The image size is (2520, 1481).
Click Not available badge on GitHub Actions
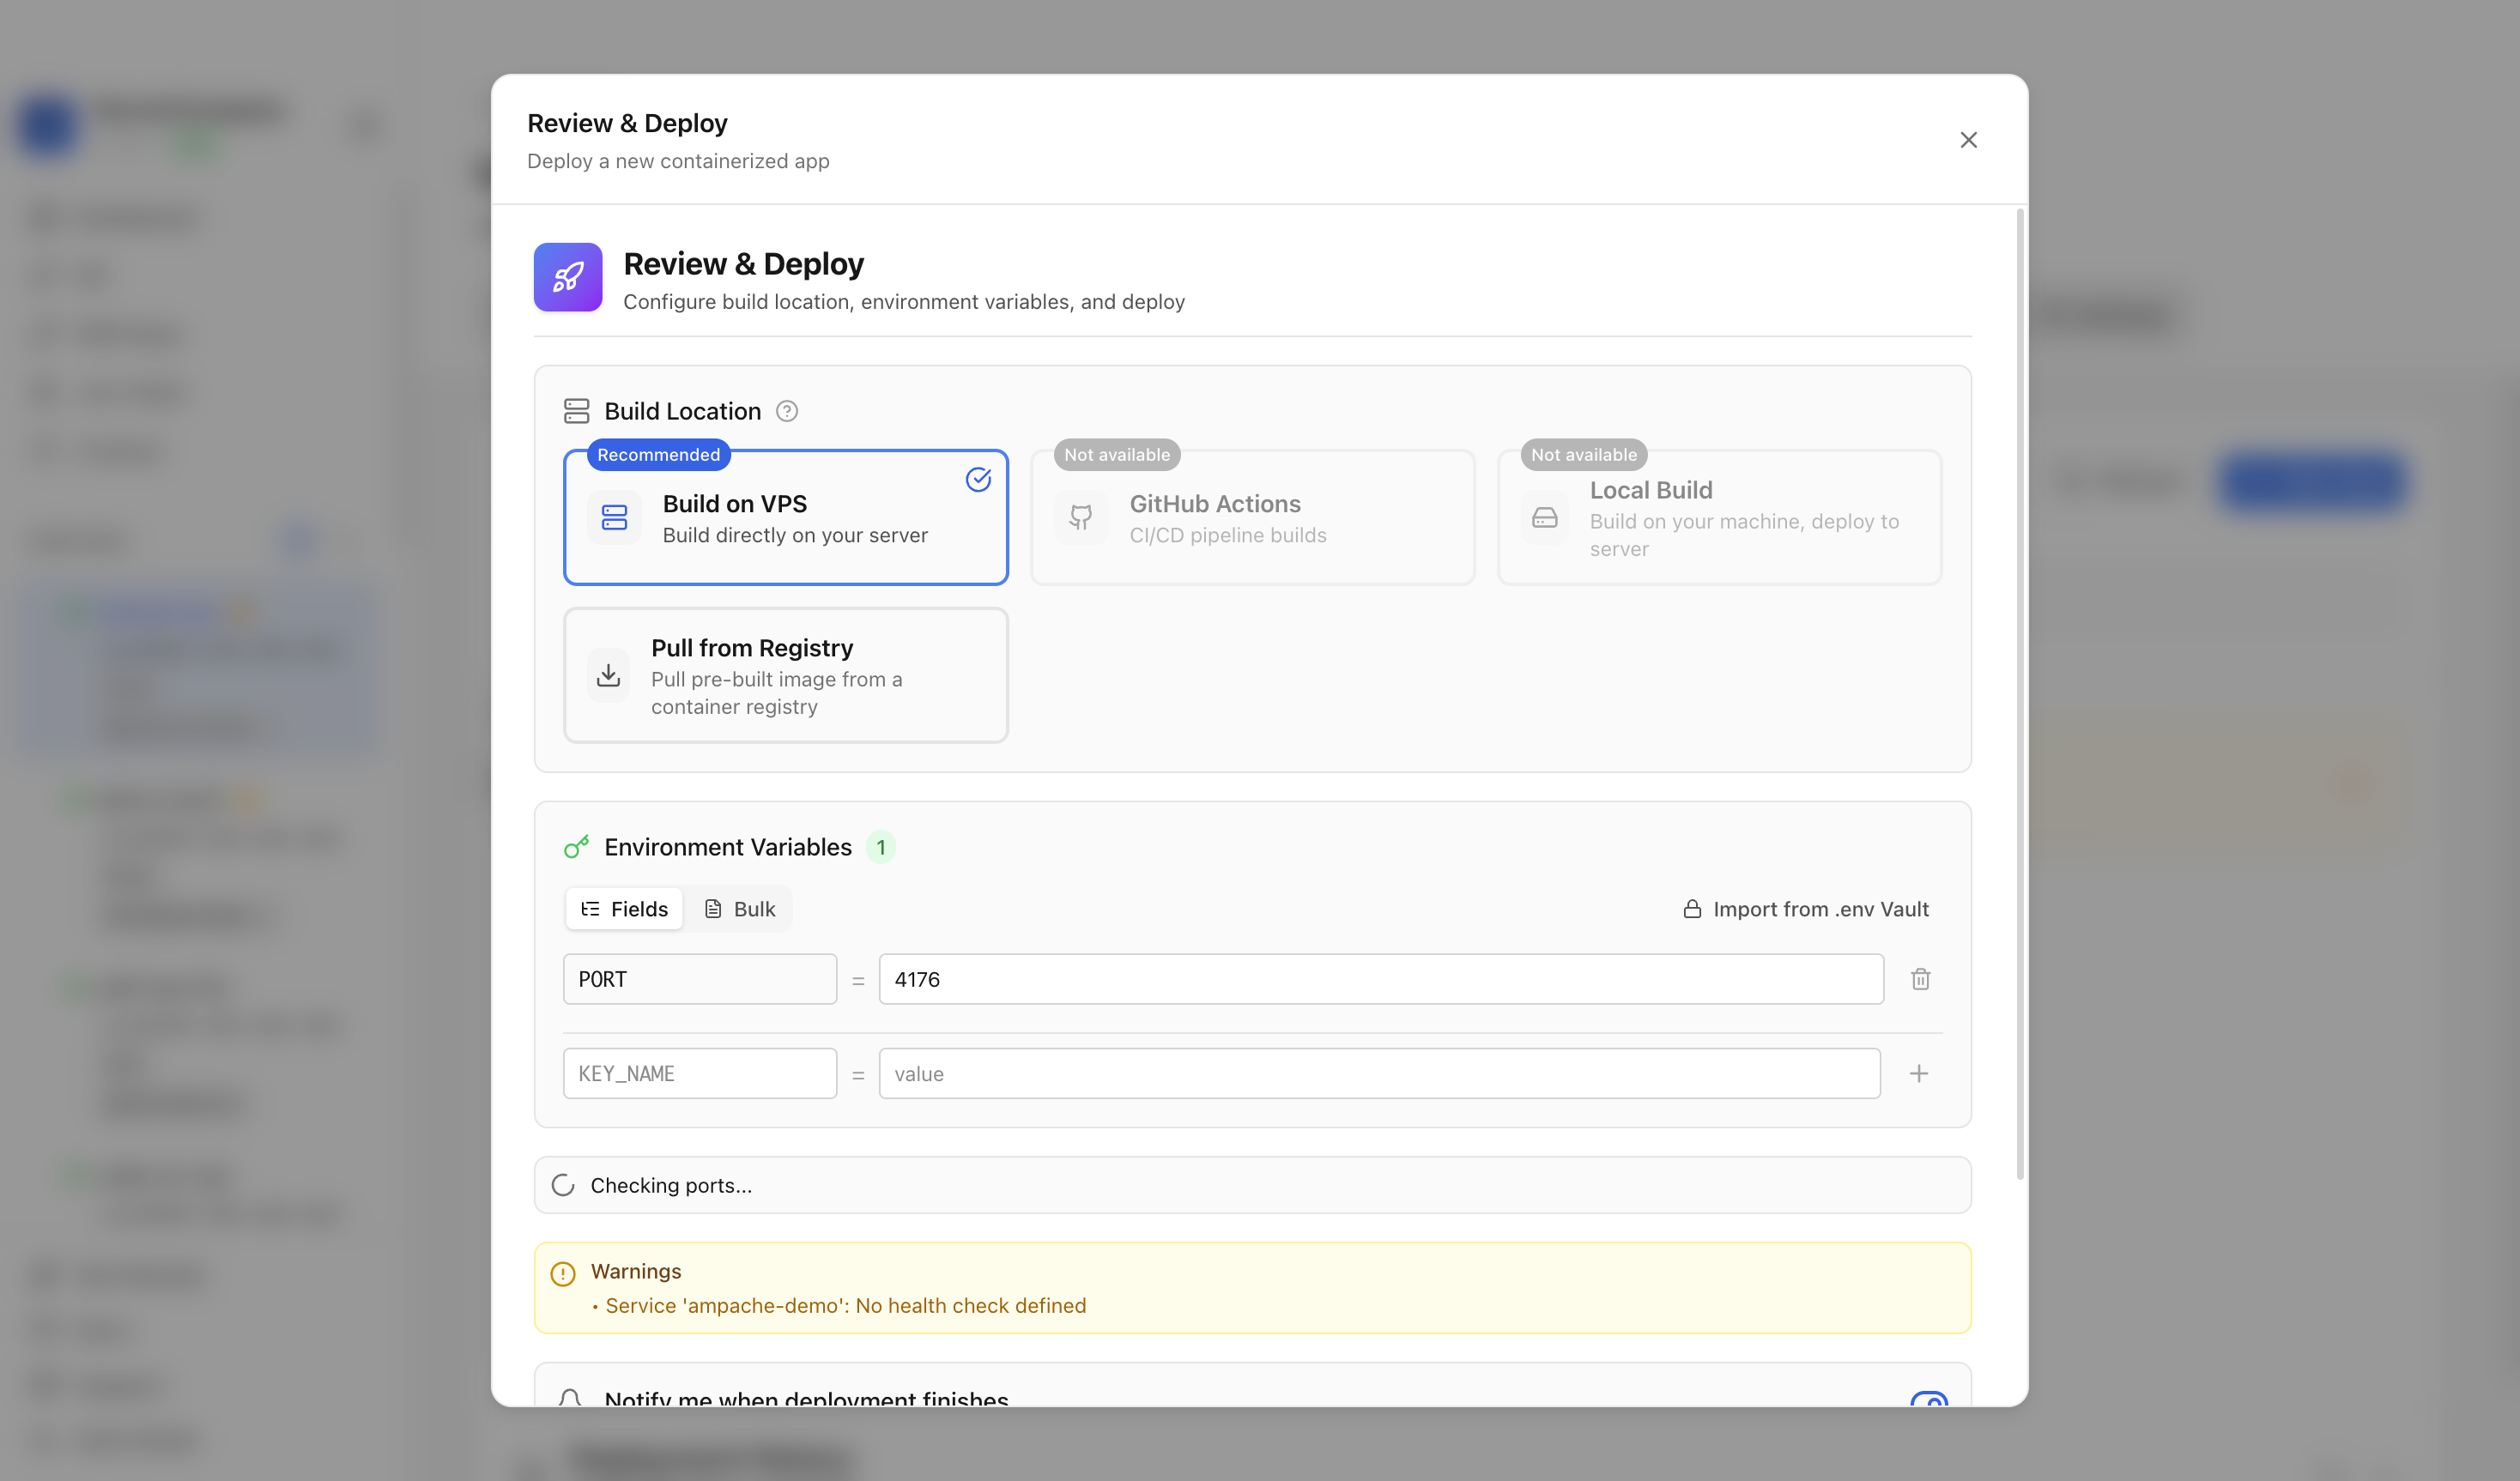(x=1117, y=455)
